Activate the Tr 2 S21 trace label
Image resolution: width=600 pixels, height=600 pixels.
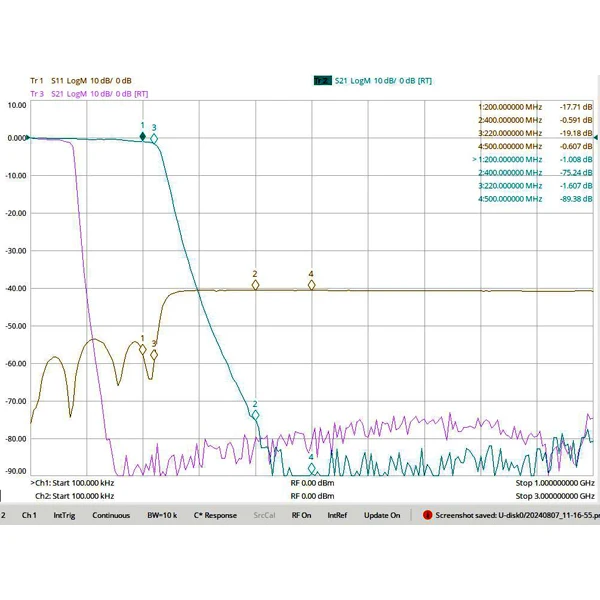point(373,81)
